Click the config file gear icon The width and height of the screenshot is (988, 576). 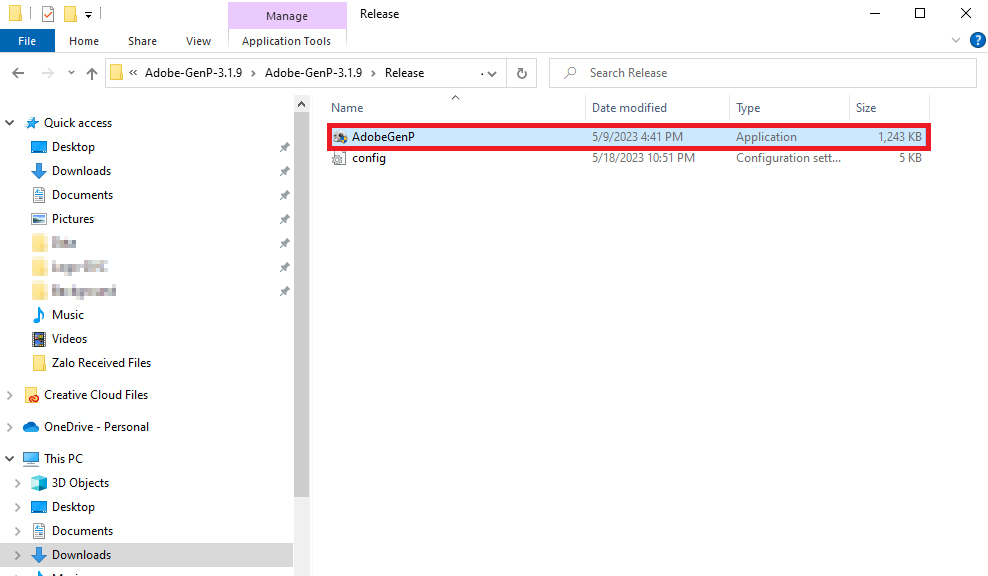tap(339, 158)
